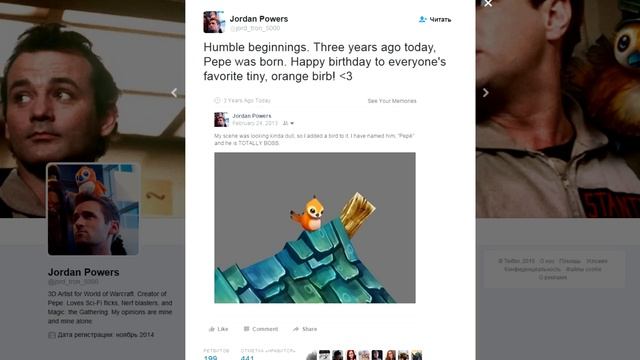The height and width of the screenshot is (360, 640).
Task: View the 441 likes count
Action: tap(247, 358)
